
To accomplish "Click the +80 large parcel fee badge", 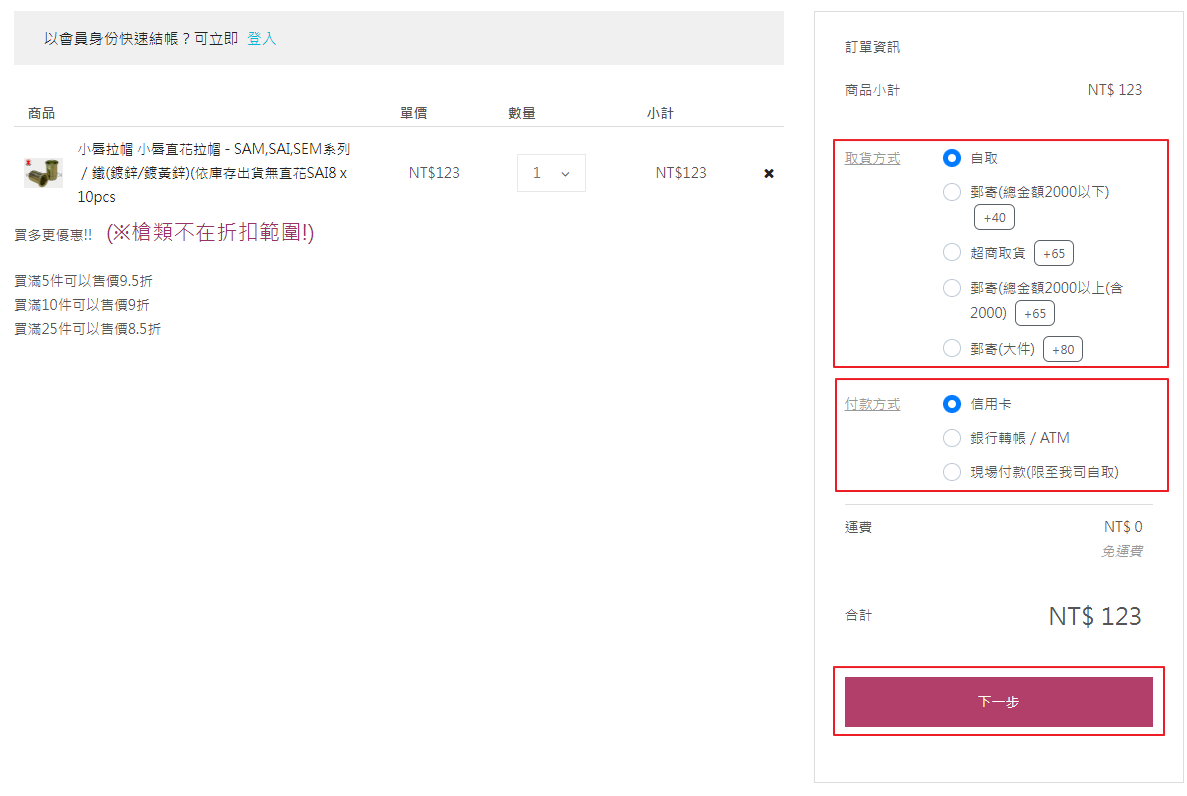I will (x=1063, y=349).
